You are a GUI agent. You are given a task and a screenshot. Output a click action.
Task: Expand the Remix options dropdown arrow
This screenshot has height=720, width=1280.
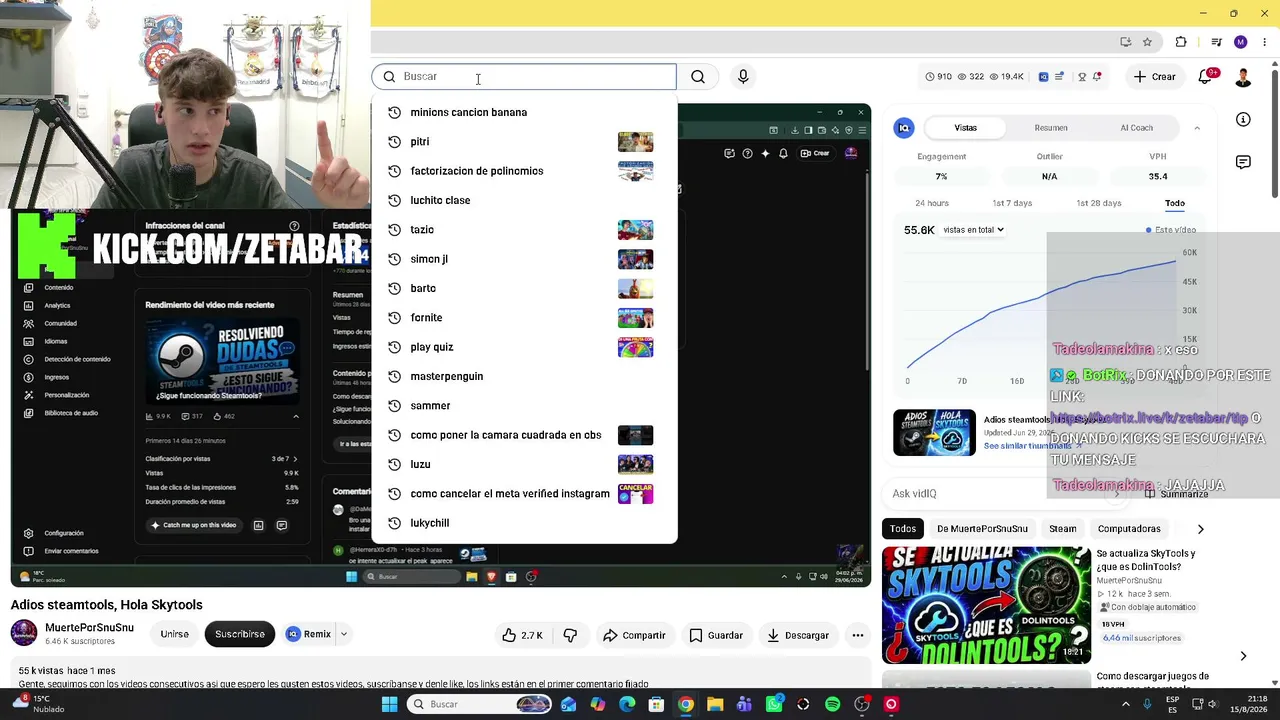(x=344, y=635)
